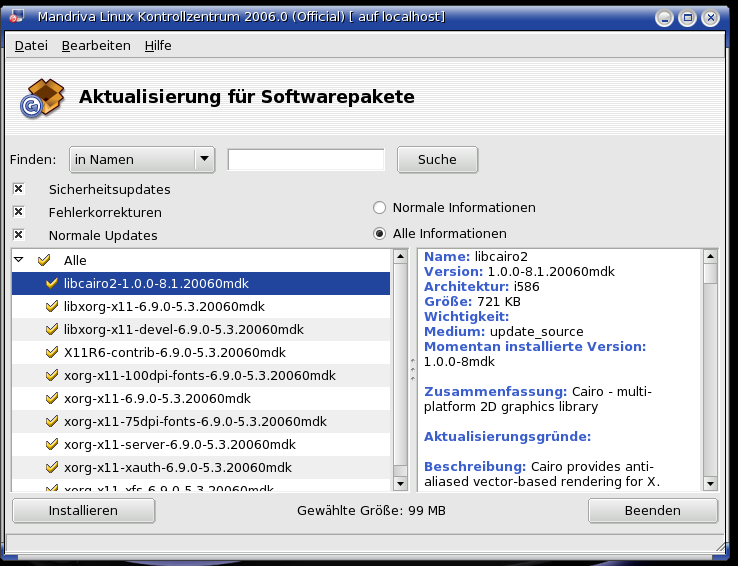Toggle checkmark beside xorg-x11-100dpi-fonts package

click(52, 375)
